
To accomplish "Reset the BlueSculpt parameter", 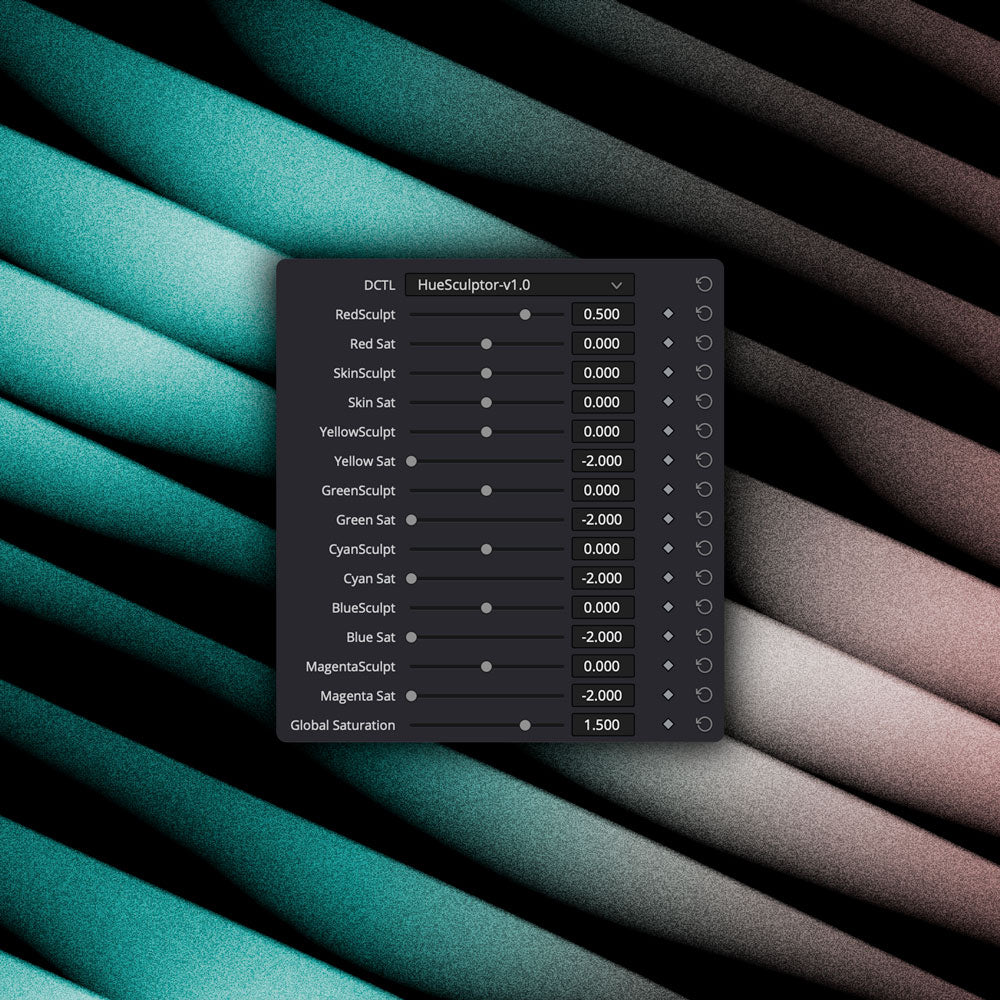I will tap(703, 607).
